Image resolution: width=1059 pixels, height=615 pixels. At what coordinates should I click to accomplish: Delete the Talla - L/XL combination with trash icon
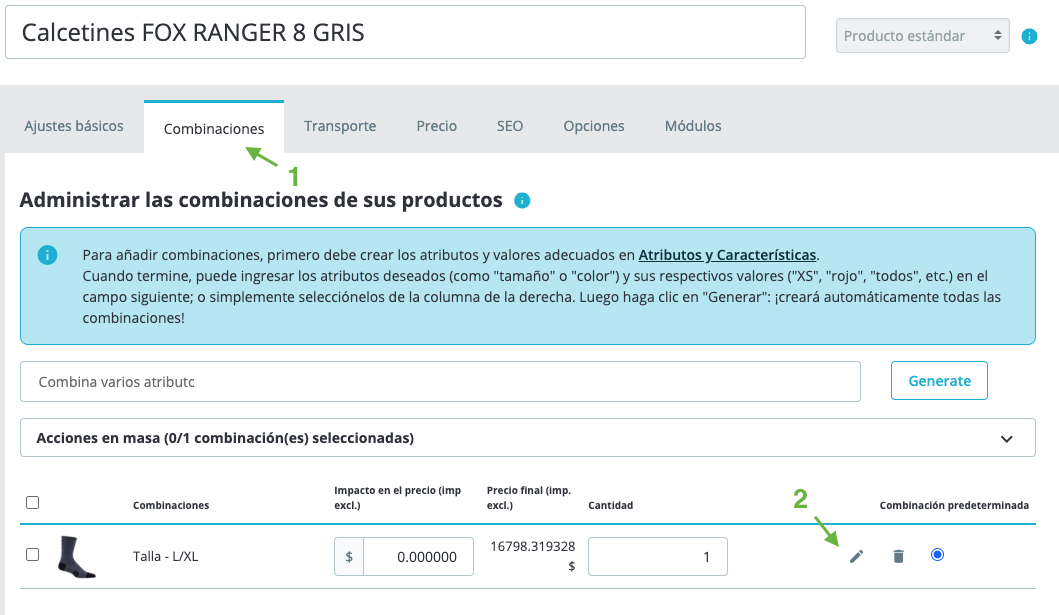898,556
